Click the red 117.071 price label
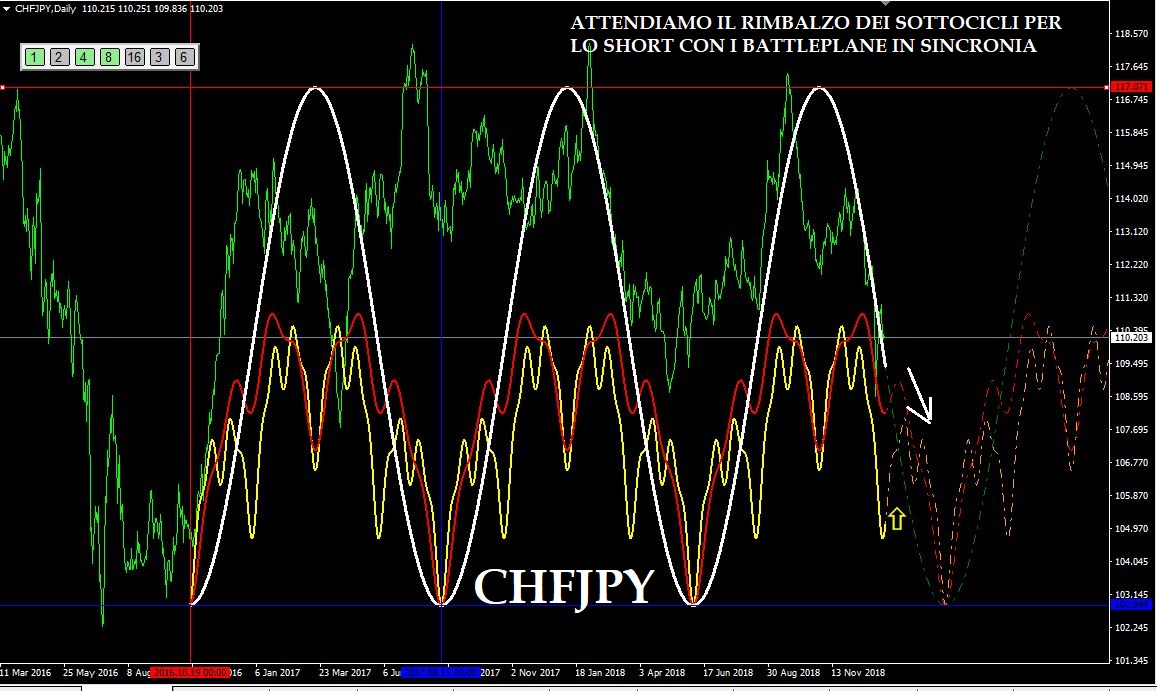Screen dimensions: 1157x691 click(x=1133, y=88)
